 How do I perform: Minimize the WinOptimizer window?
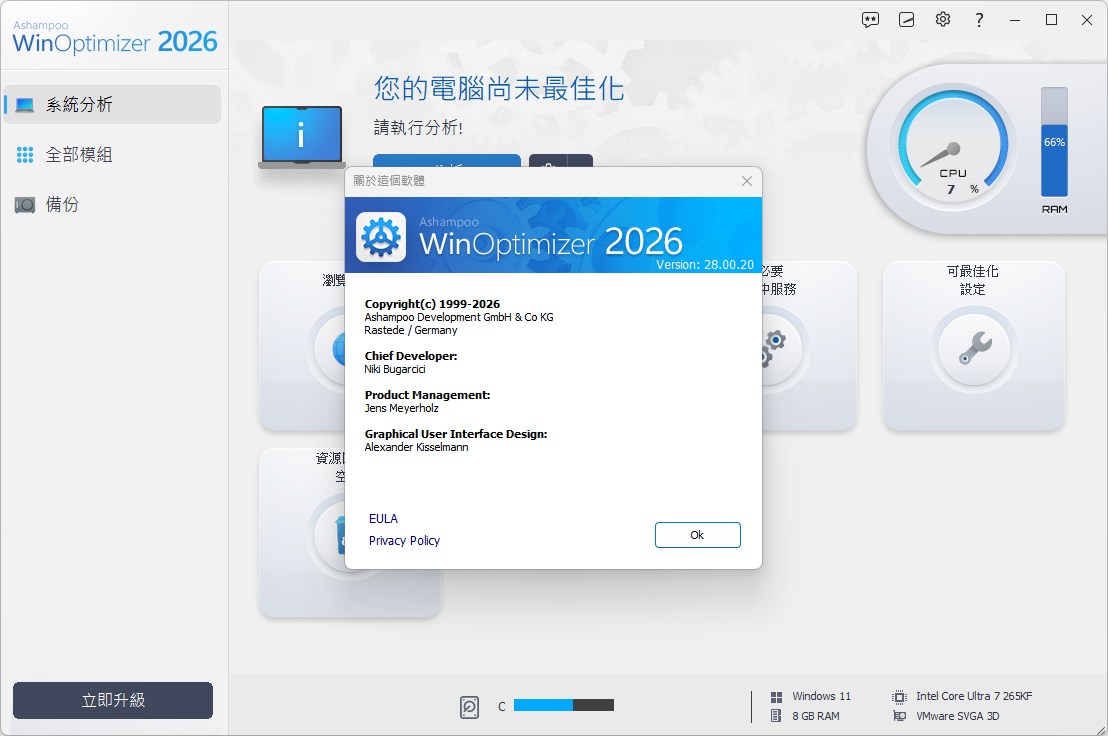1015,20
